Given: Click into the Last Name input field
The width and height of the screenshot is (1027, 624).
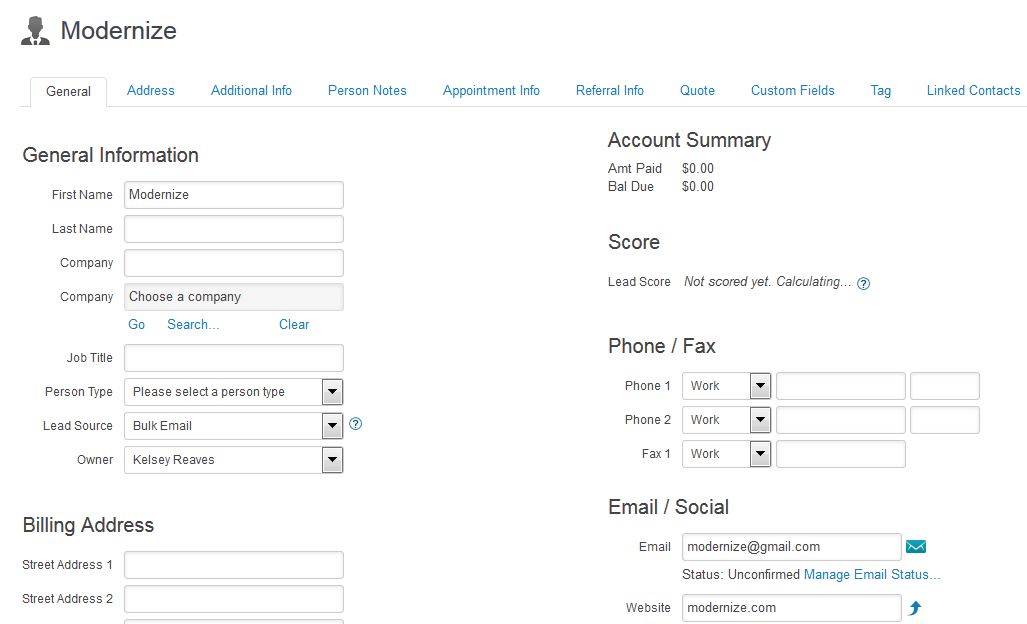Looking at the screenshot, I should point(233,229).
